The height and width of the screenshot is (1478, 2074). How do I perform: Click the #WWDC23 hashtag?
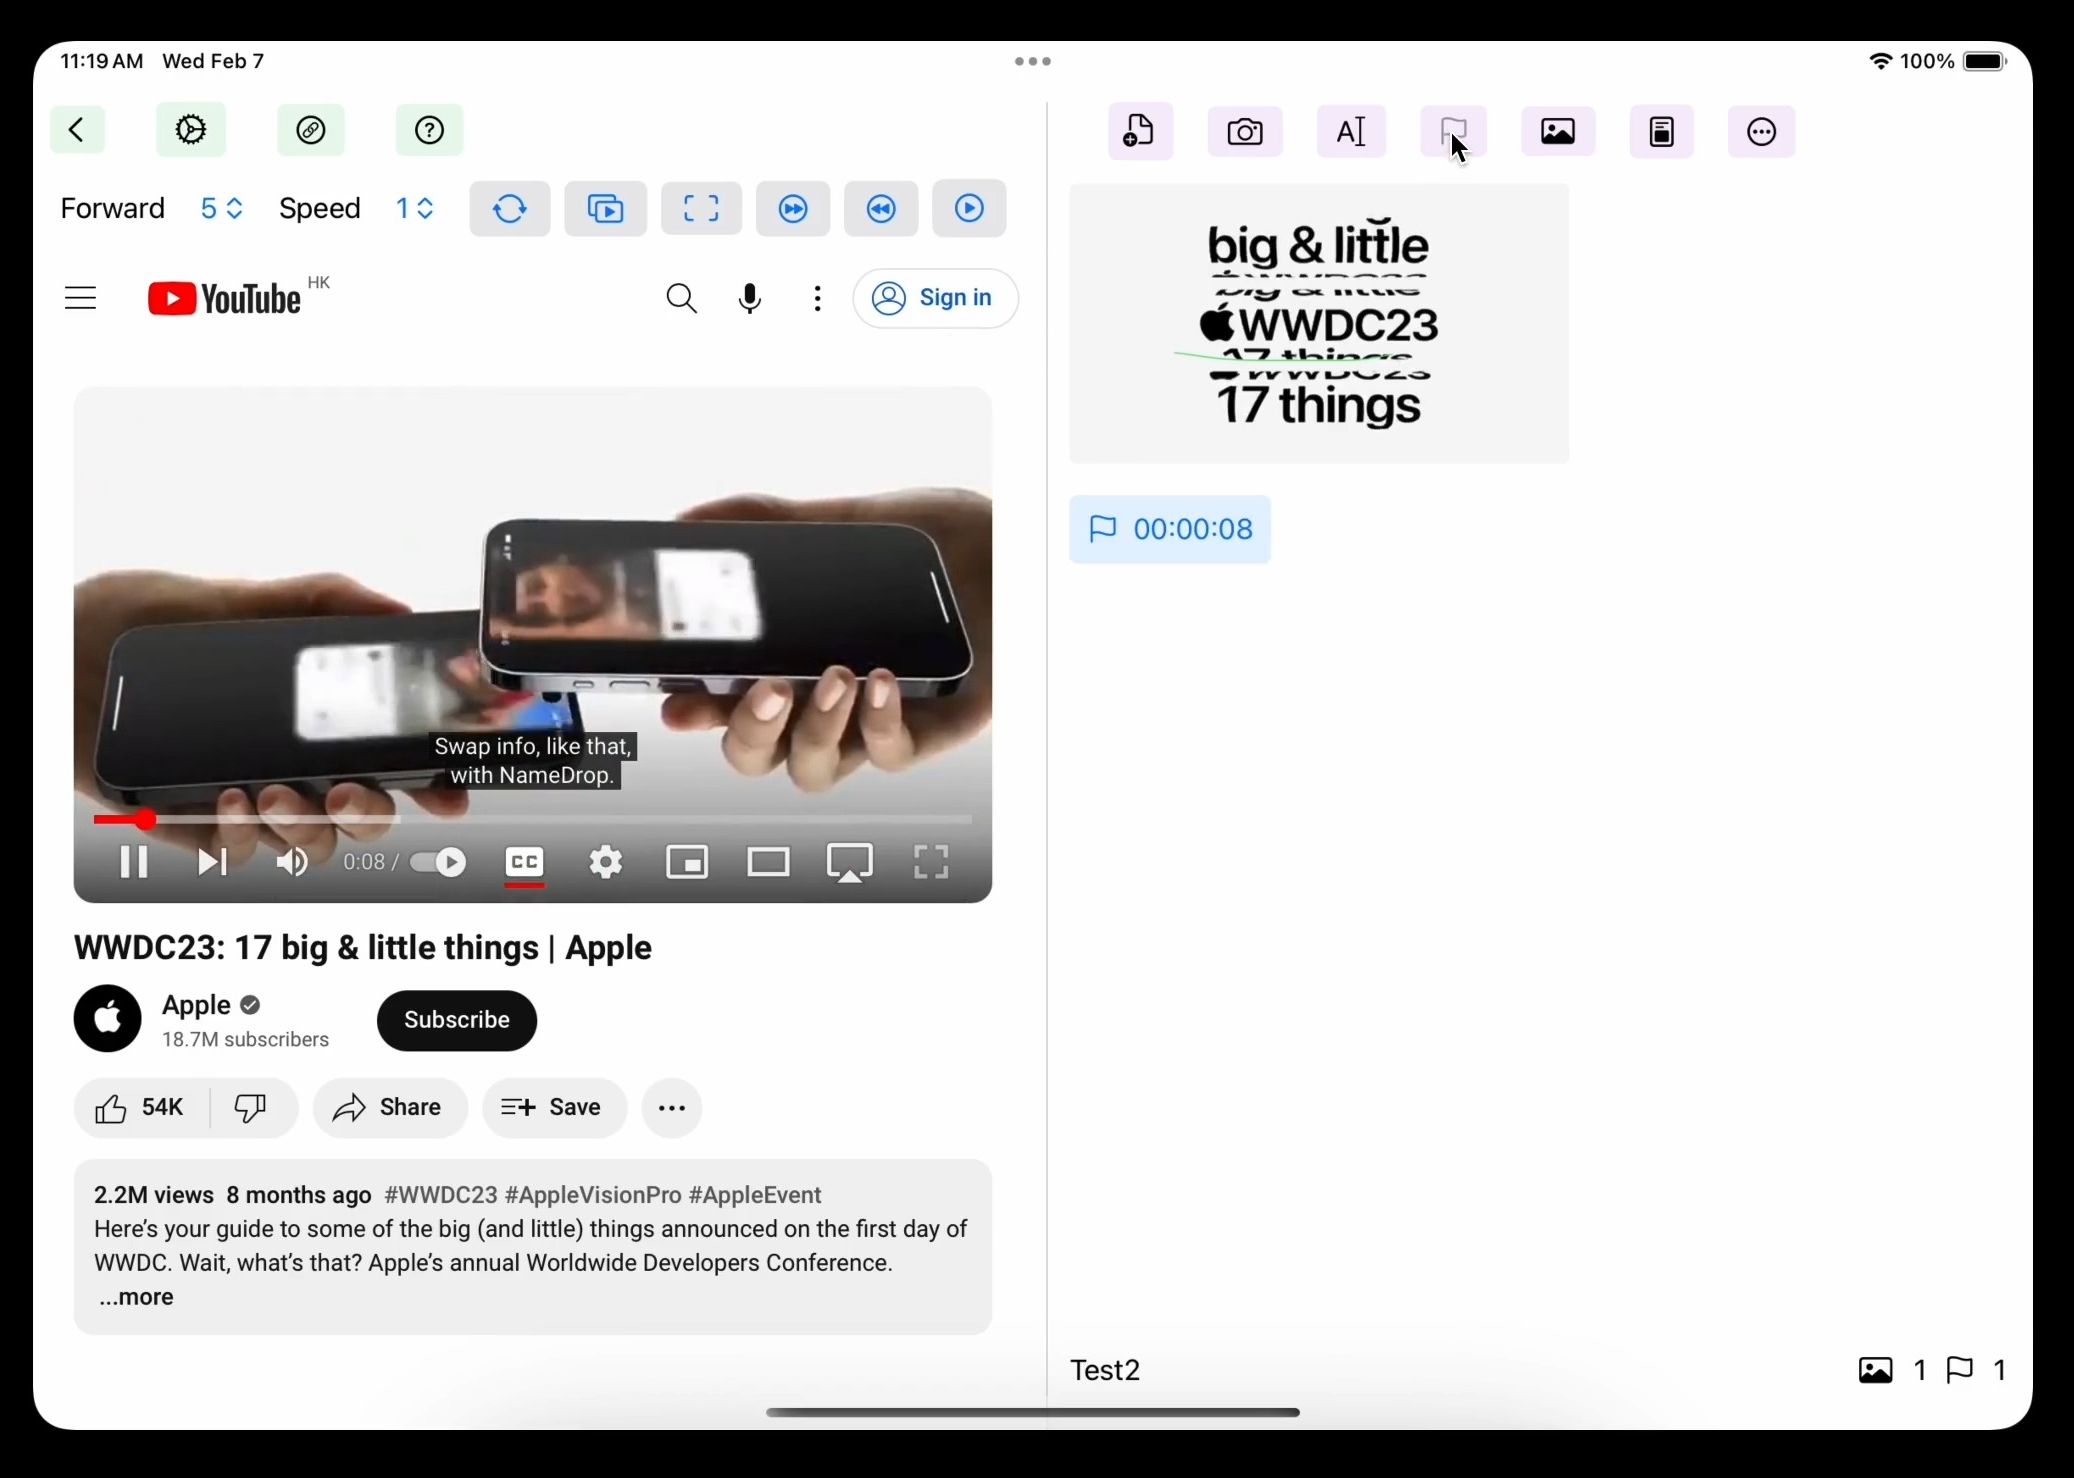441,1196
